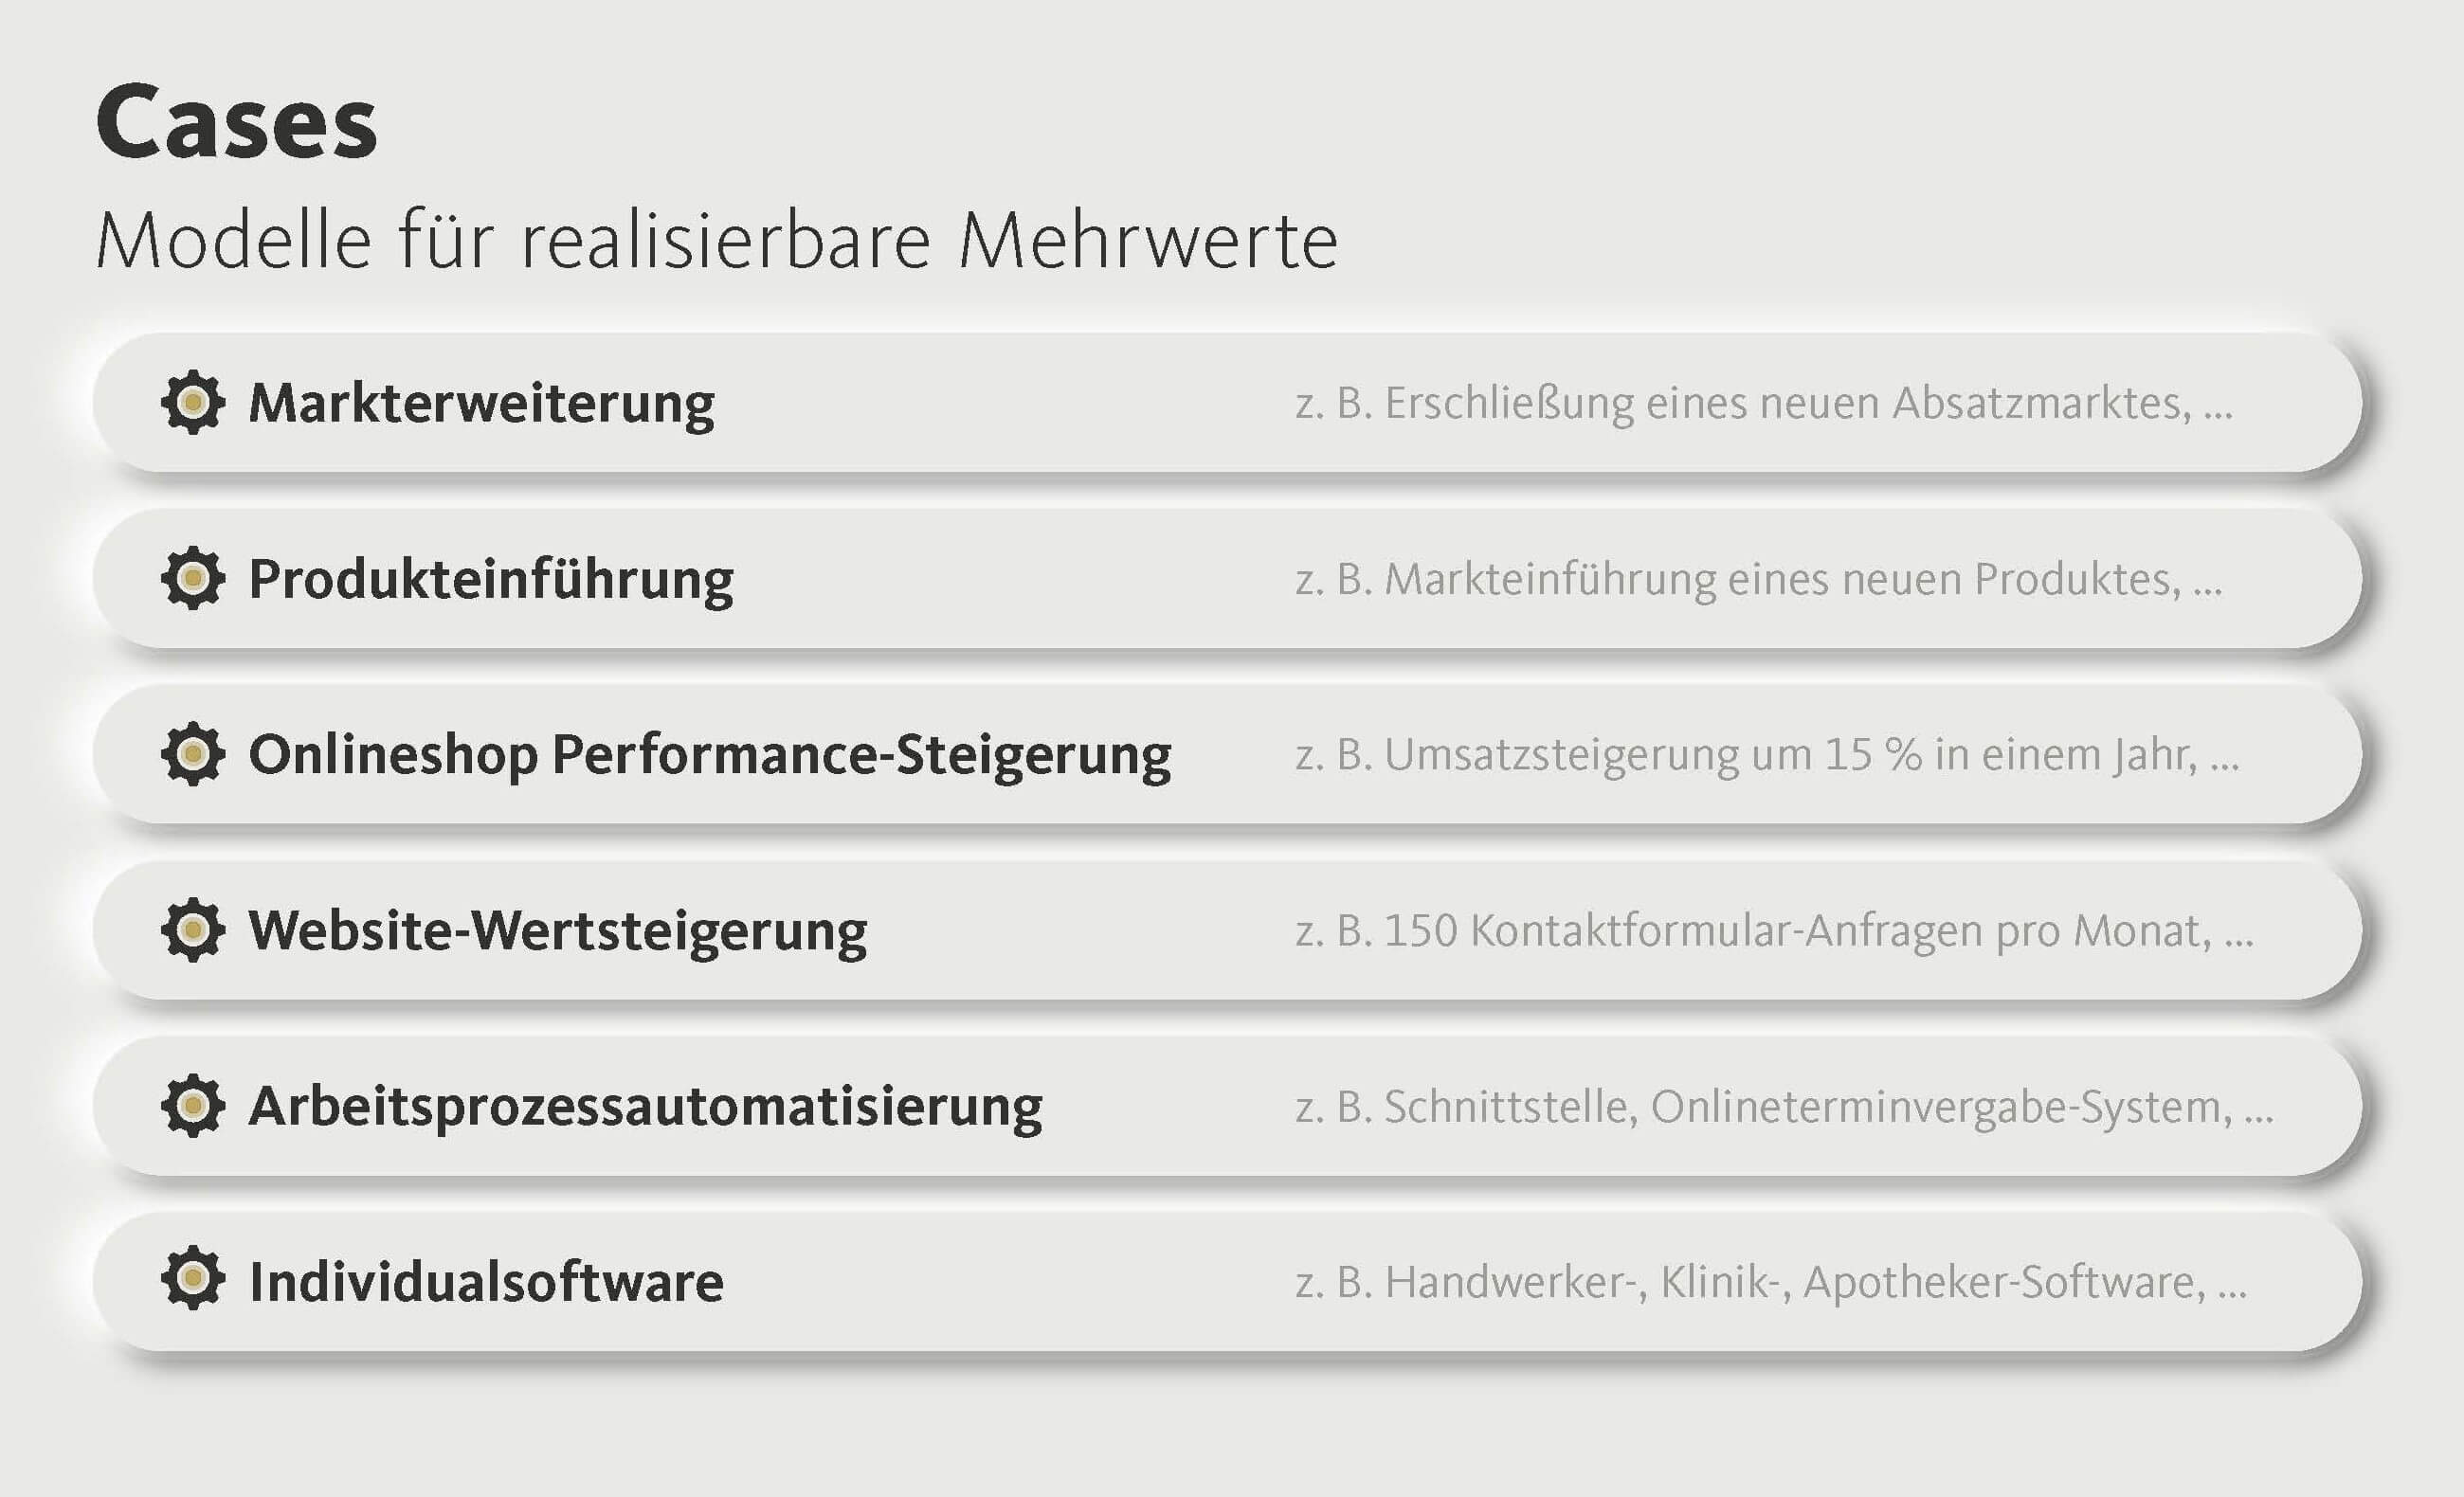The width and height of the screenshot is (2464, 1497).
Task: Select the gear icon next to Arbeitsprozessautomatisierung
Action: pyautogui.click(x=192, y=1106)
